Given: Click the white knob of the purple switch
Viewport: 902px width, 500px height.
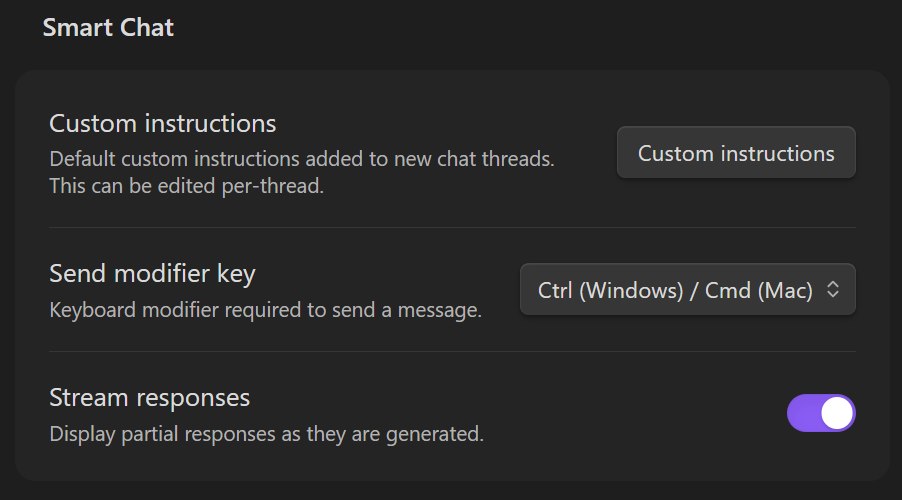Looking at the screenshot, I should coord(837,413).
